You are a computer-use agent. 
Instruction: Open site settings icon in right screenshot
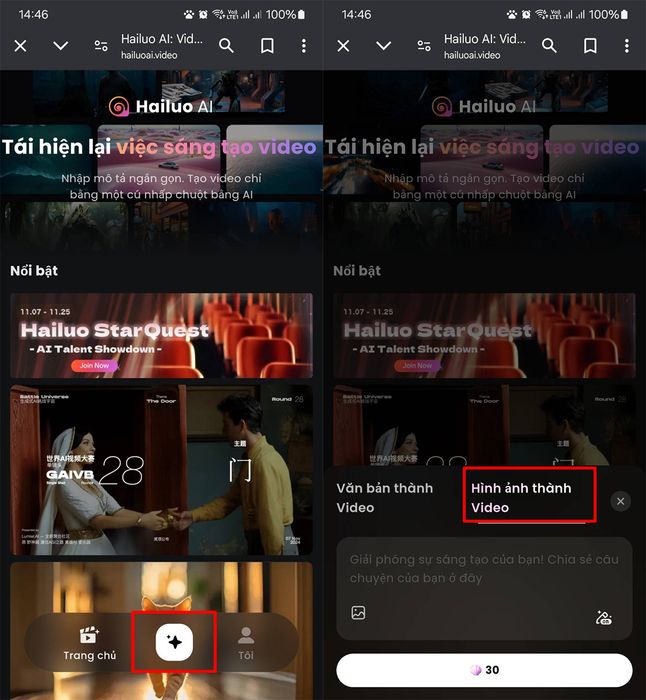click(x=424, y=46)
